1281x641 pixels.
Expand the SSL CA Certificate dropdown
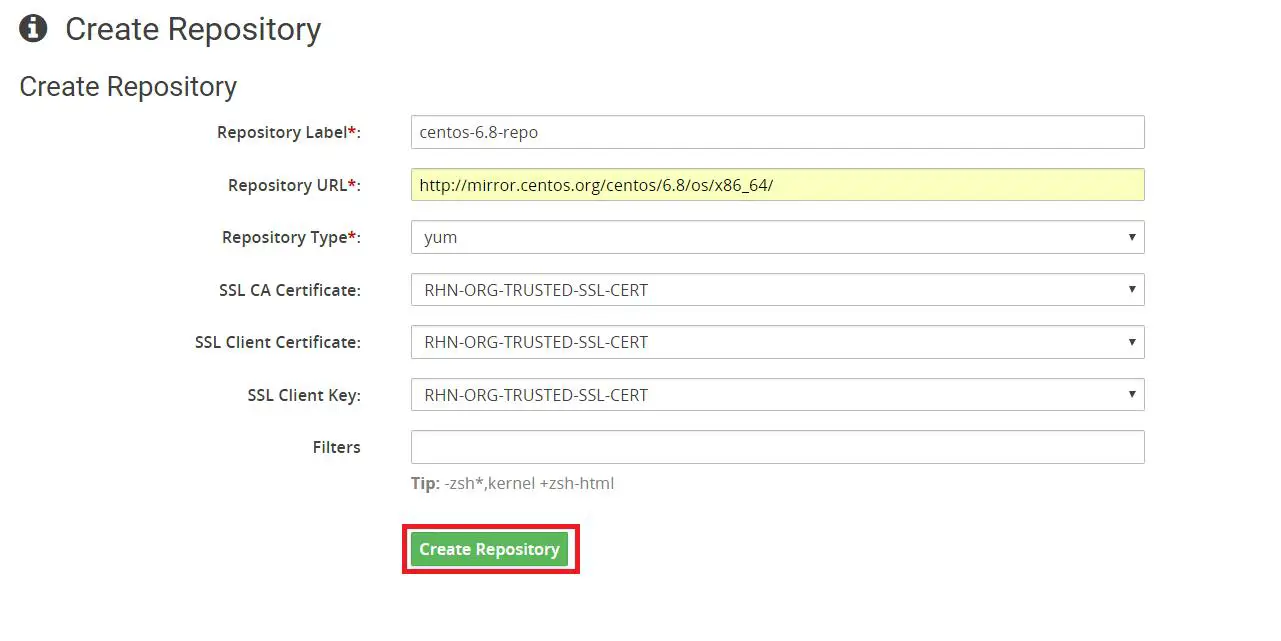[x=777, y=290]
